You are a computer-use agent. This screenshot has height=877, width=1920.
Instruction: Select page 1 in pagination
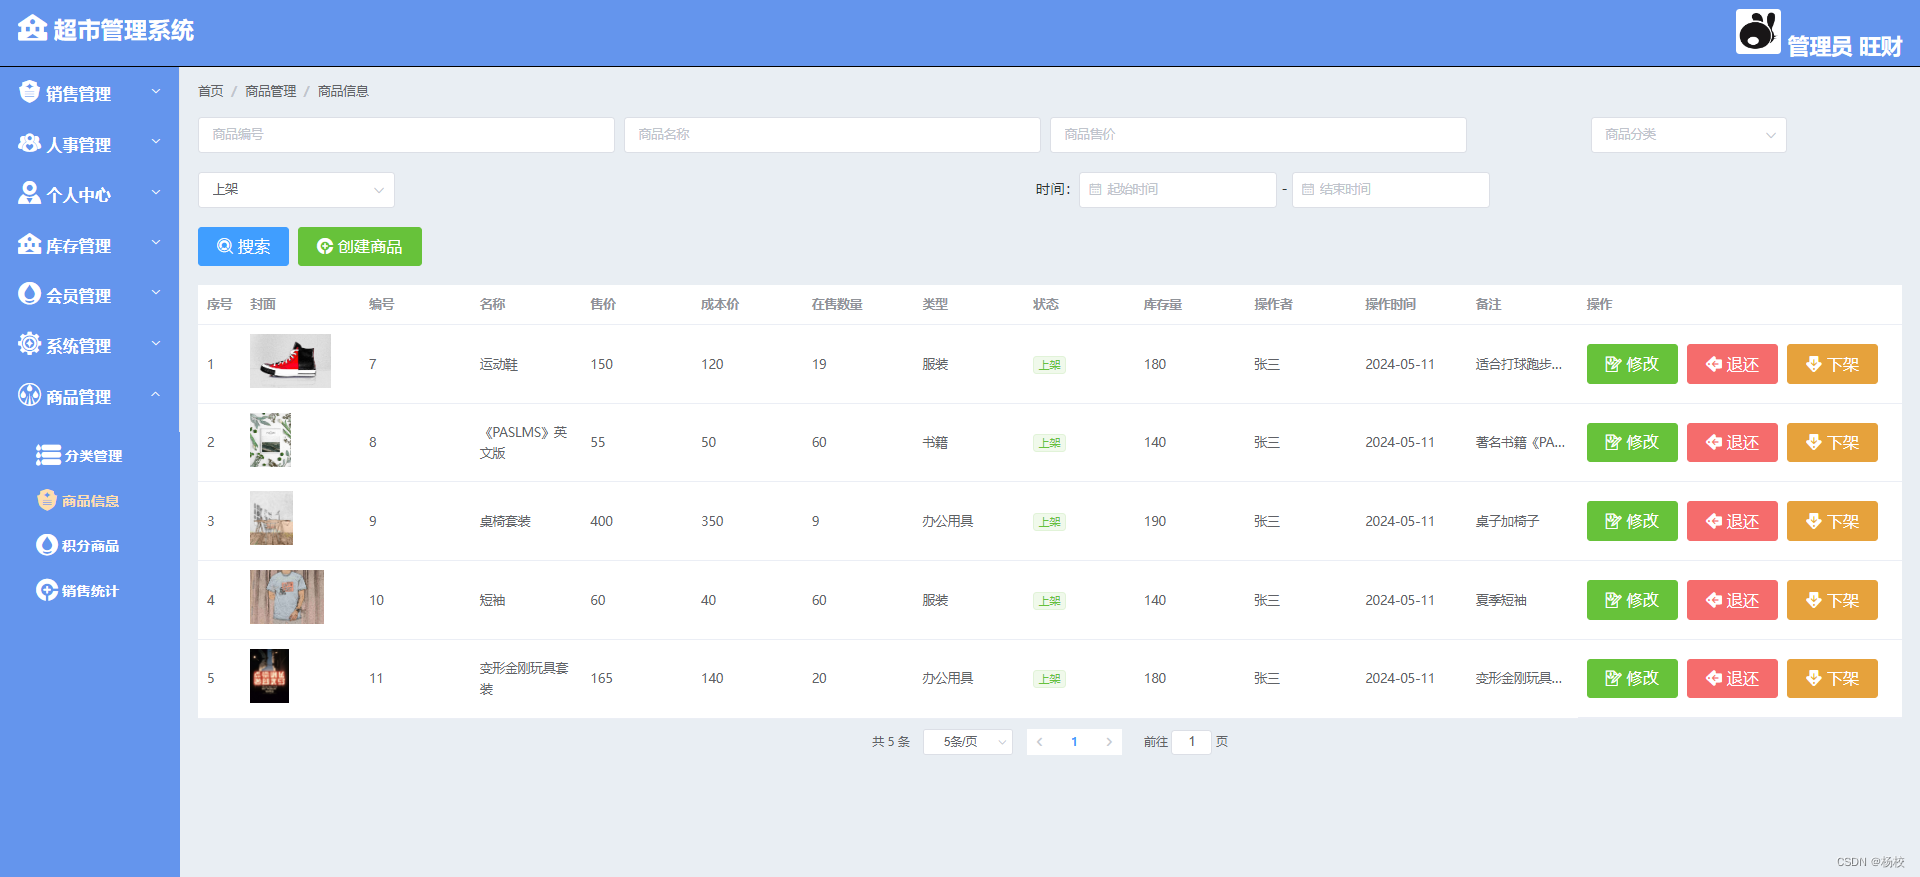point(1074,742)
